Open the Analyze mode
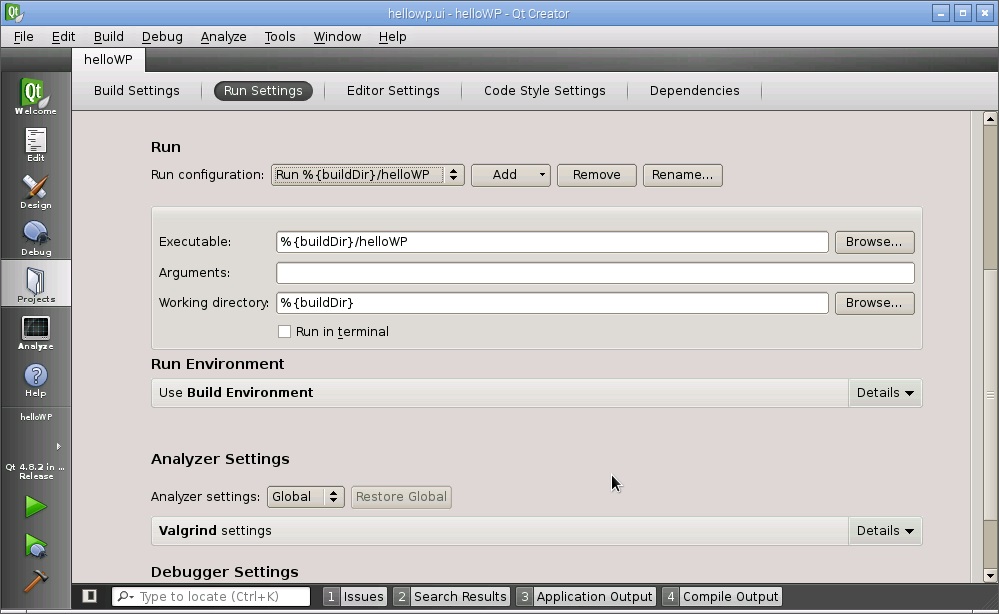 [x=35, y=332]
